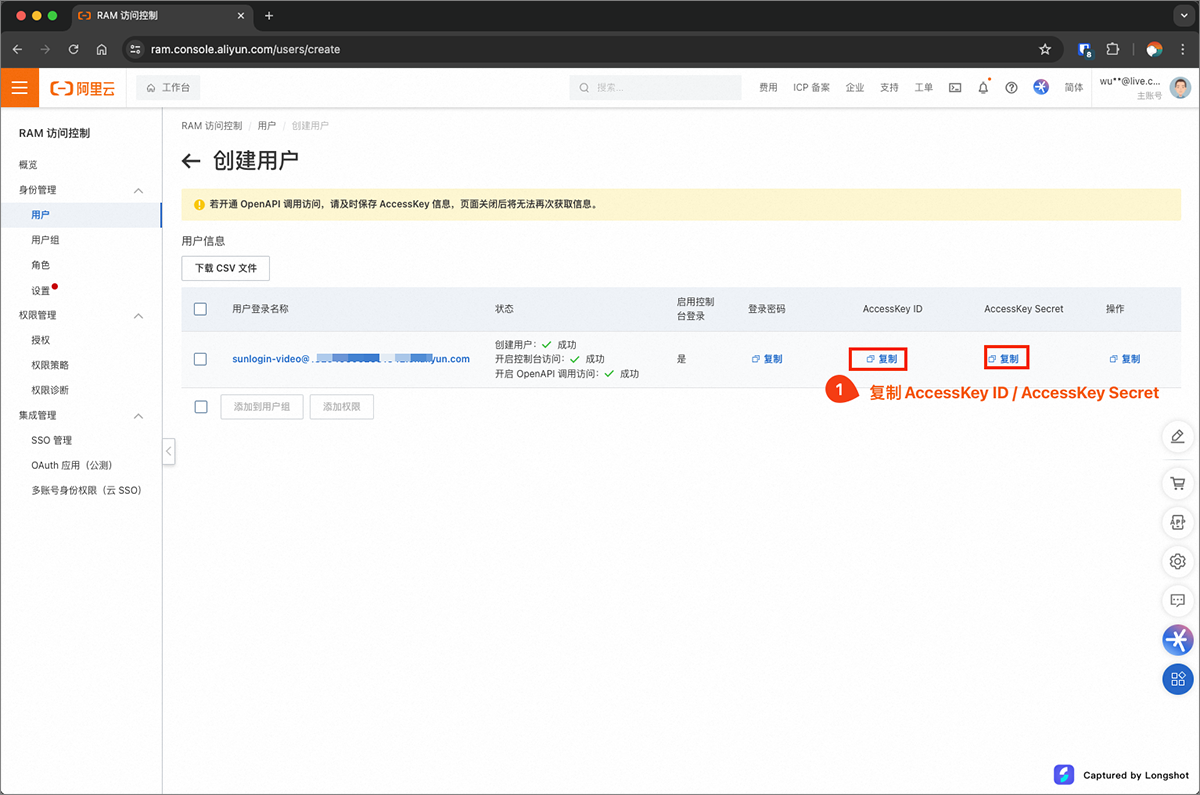Click the floating edit pencil icon
The image size is (1200, 795).
(1177, 436)
